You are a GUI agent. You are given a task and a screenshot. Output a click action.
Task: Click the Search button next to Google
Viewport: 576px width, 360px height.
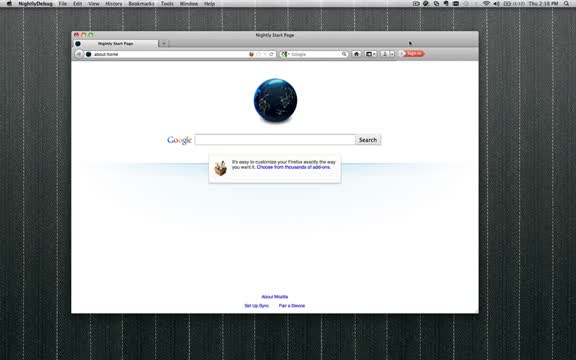coord(368,140)
